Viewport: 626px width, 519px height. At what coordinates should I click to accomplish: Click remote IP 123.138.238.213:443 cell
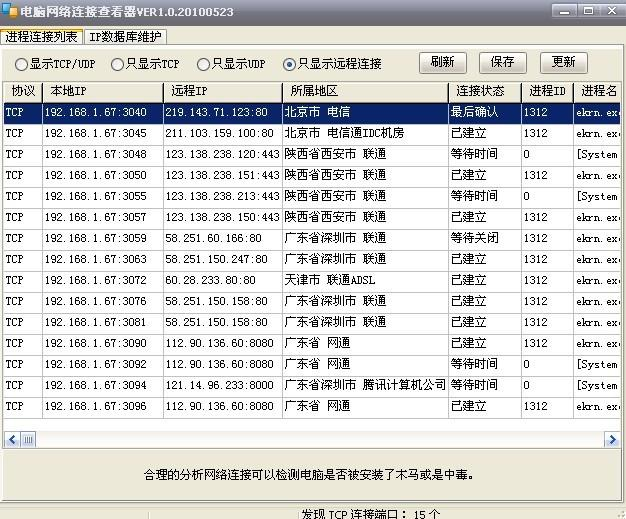click(x=222, y=197)
